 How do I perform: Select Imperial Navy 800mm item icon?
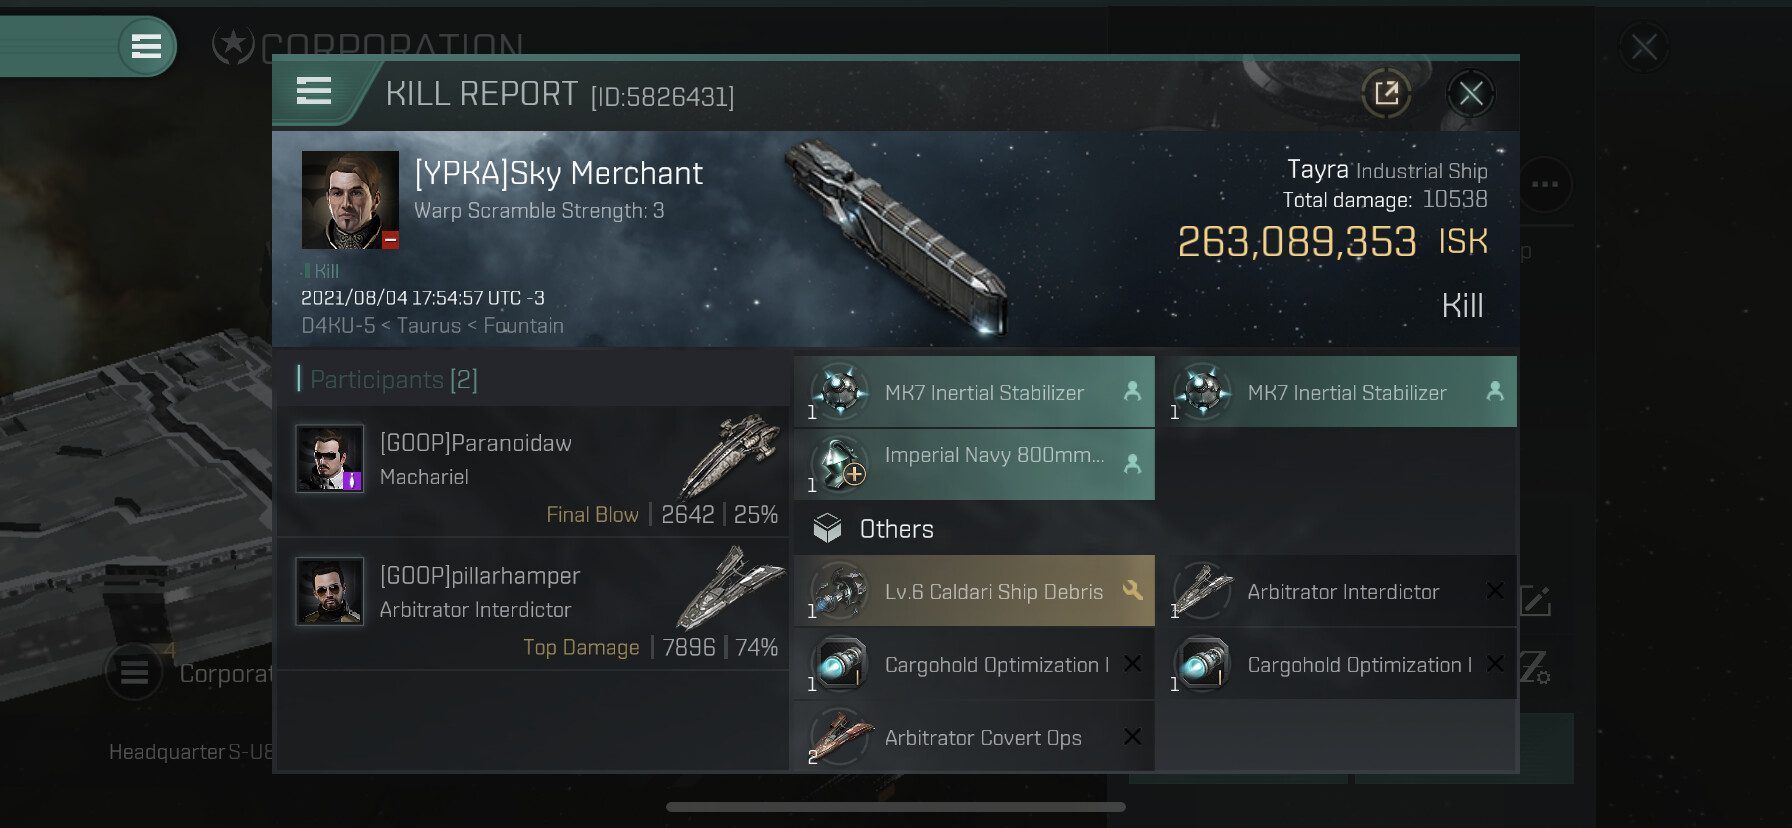840,464
